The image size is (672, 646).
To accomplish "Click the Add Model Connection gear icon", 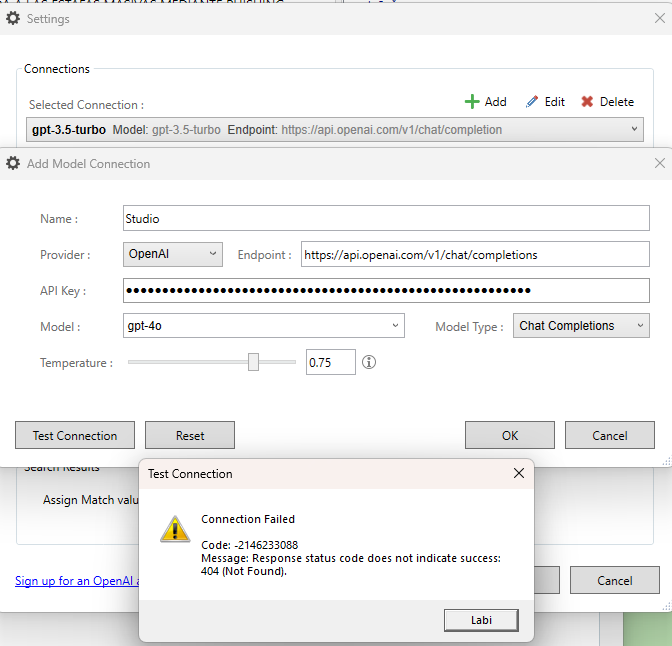I will pyautogui.click(x=13, y=163).
